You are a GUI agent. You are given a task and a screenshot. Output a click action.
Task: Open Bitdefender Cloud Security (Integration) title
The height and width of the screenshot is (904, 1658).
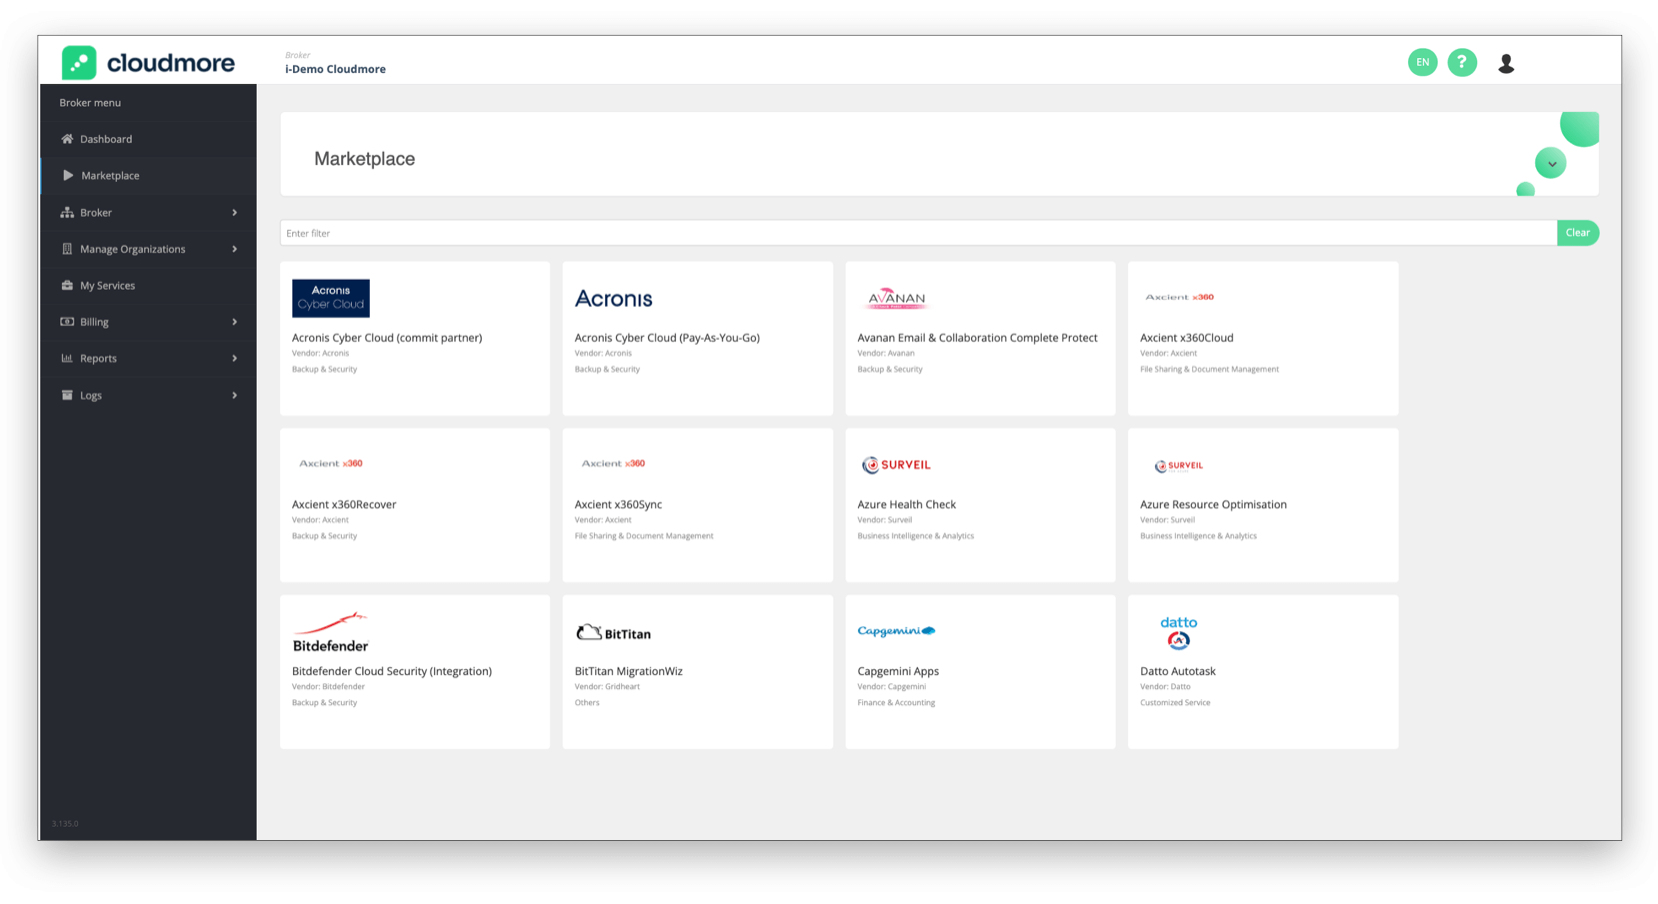click(x=392, y=671)
